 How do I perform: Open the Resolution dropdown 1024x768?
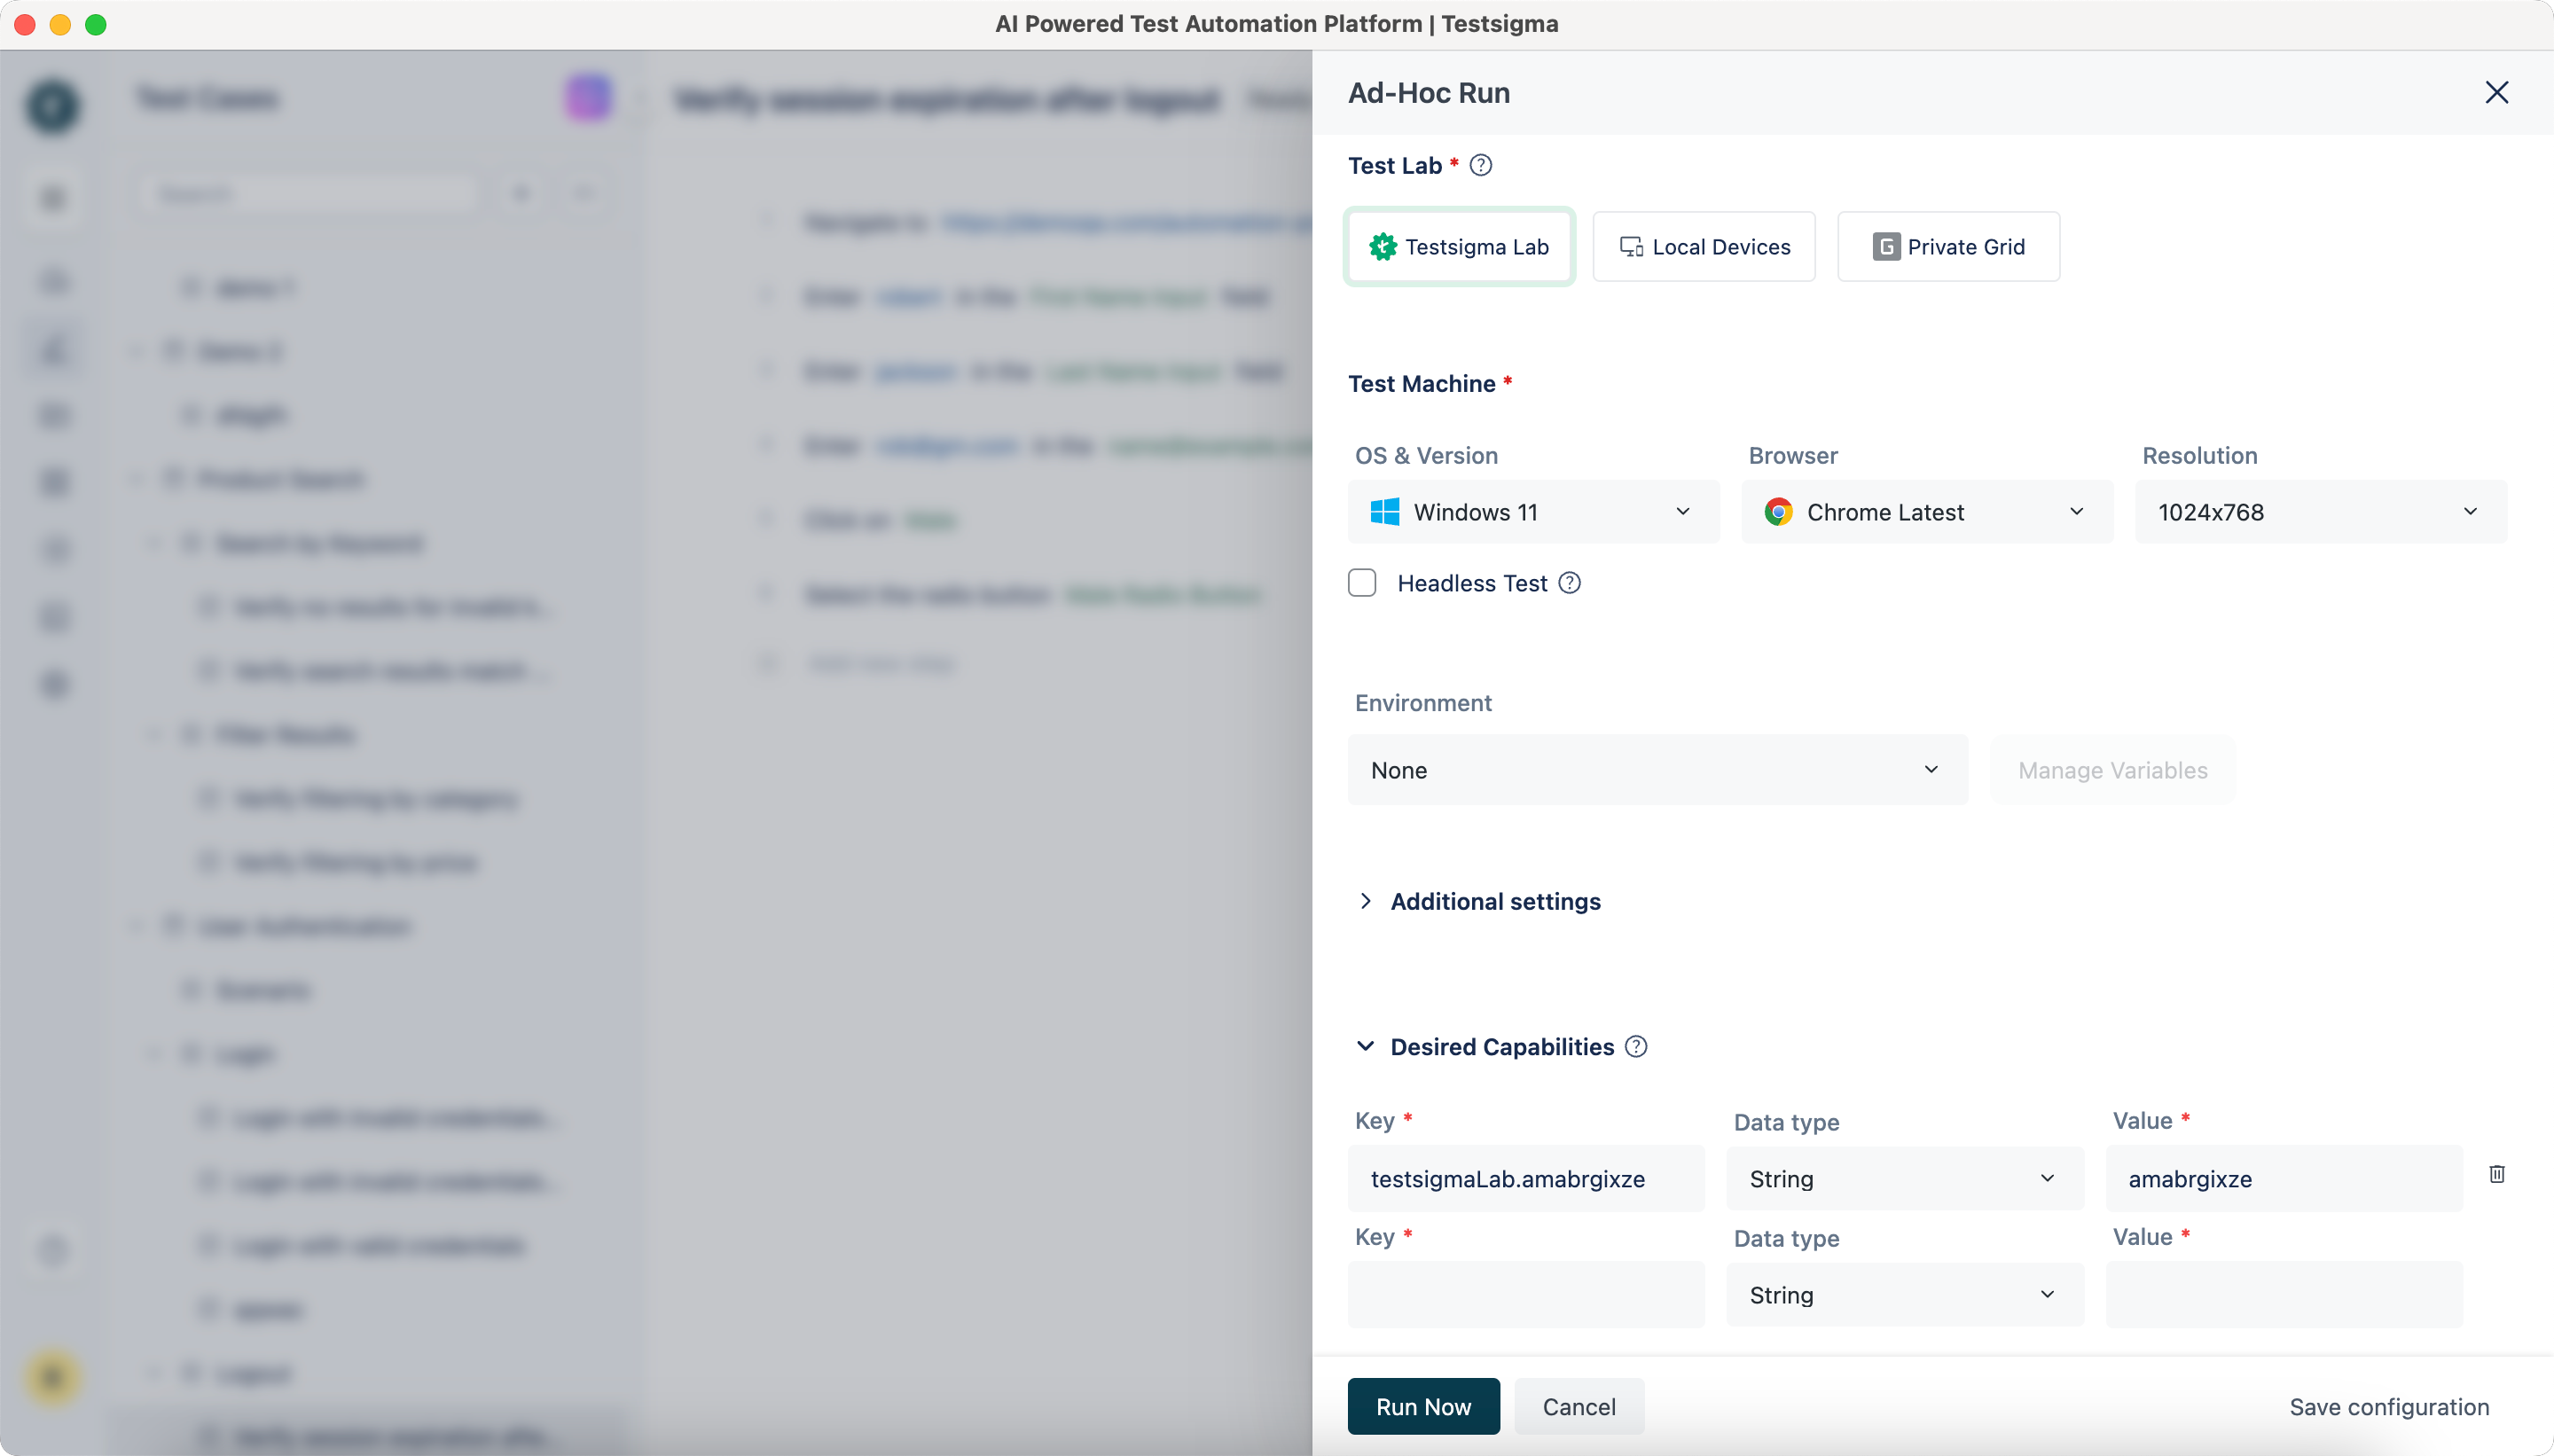pos(2321,512)
